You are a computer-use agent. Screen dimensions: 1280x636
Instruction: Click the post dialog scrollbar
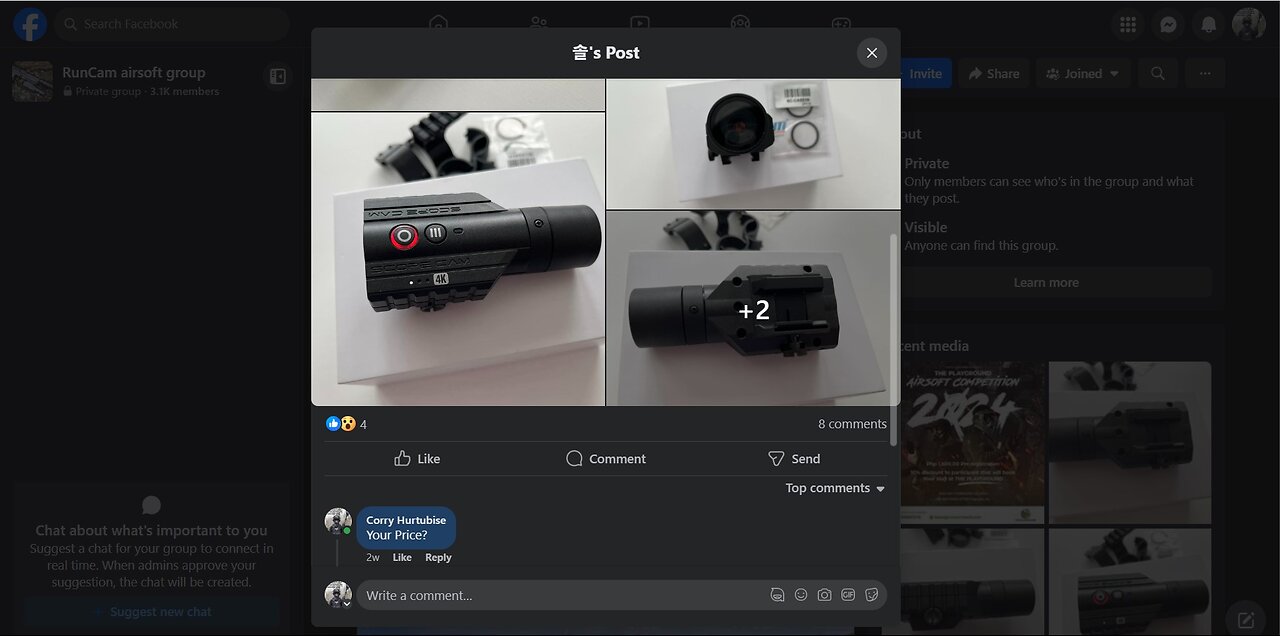pyautogui.click(x=893, y=340)
